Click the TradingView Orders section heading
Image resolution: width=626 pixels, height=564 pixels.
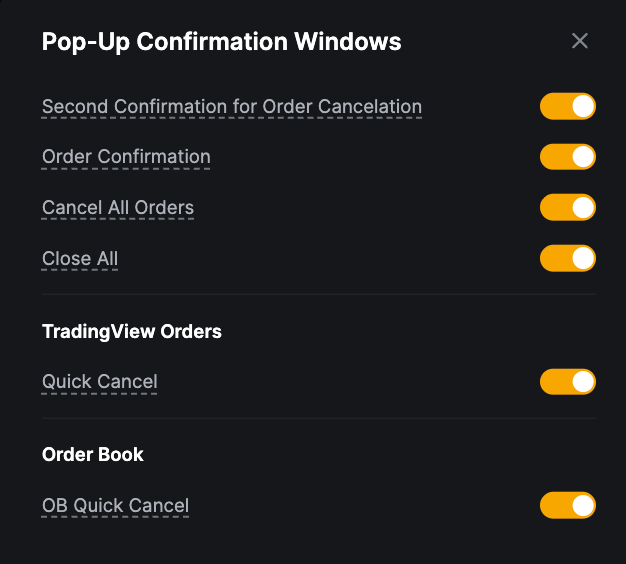[x=132, y=331]
